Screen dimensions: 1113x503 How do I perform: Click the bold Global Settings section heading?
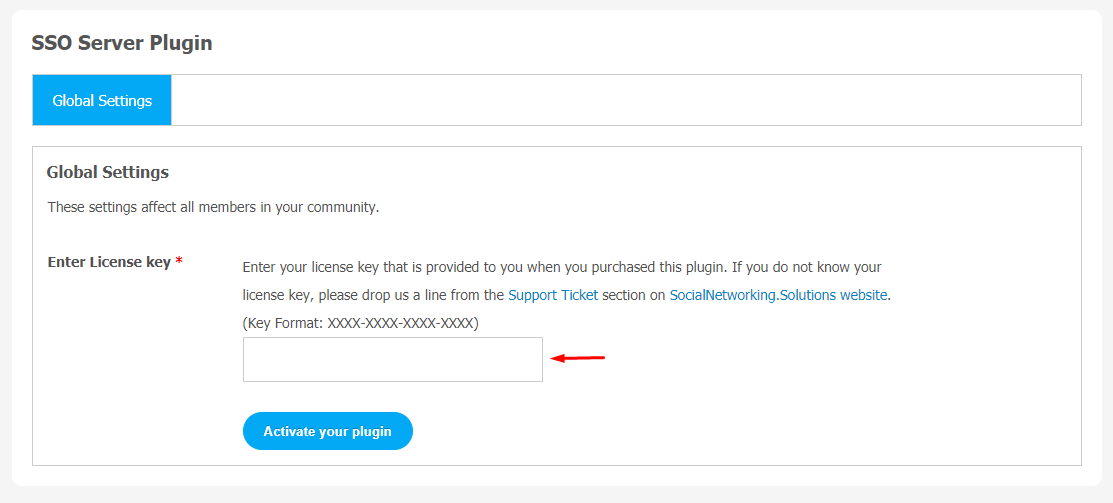click(x=108, y=172)
